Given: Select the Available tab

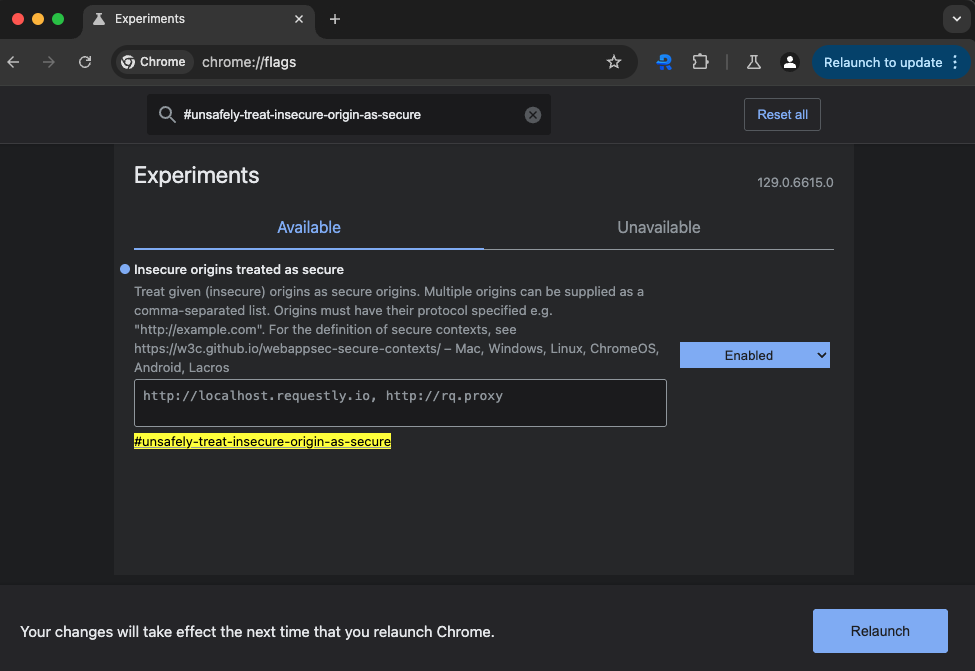Looking at the screenshot, I should tap(309, 228).
